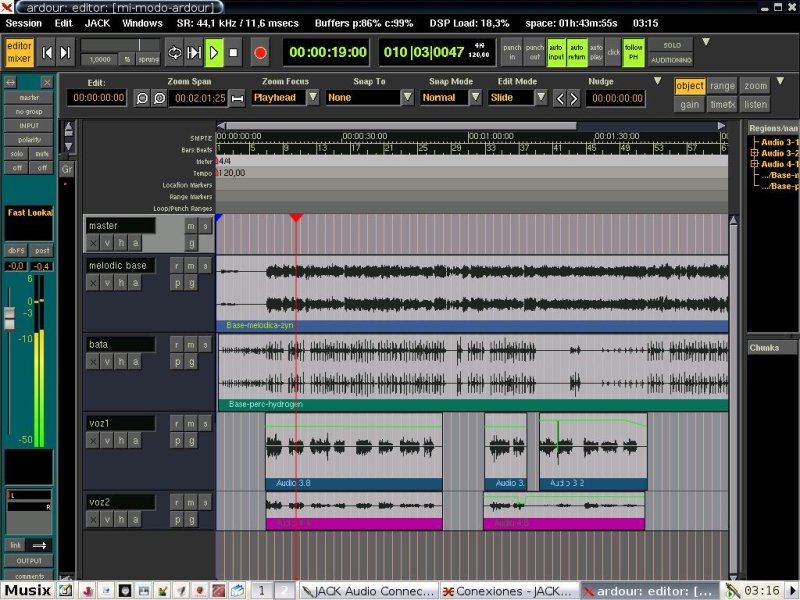Jump to session end in transport
Screen dimensions: 800x600
click(65, 53)
